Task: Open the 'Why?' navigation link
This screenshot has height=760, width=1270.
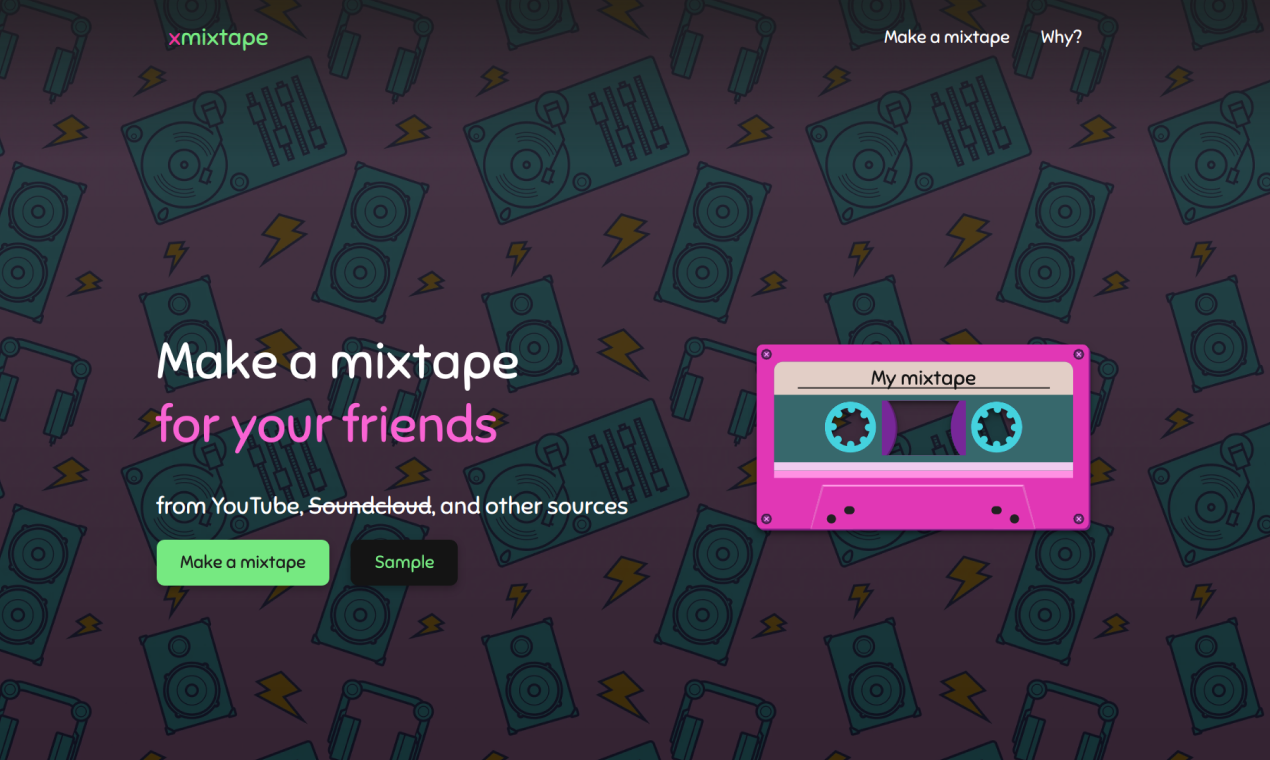Action: 1061,37
